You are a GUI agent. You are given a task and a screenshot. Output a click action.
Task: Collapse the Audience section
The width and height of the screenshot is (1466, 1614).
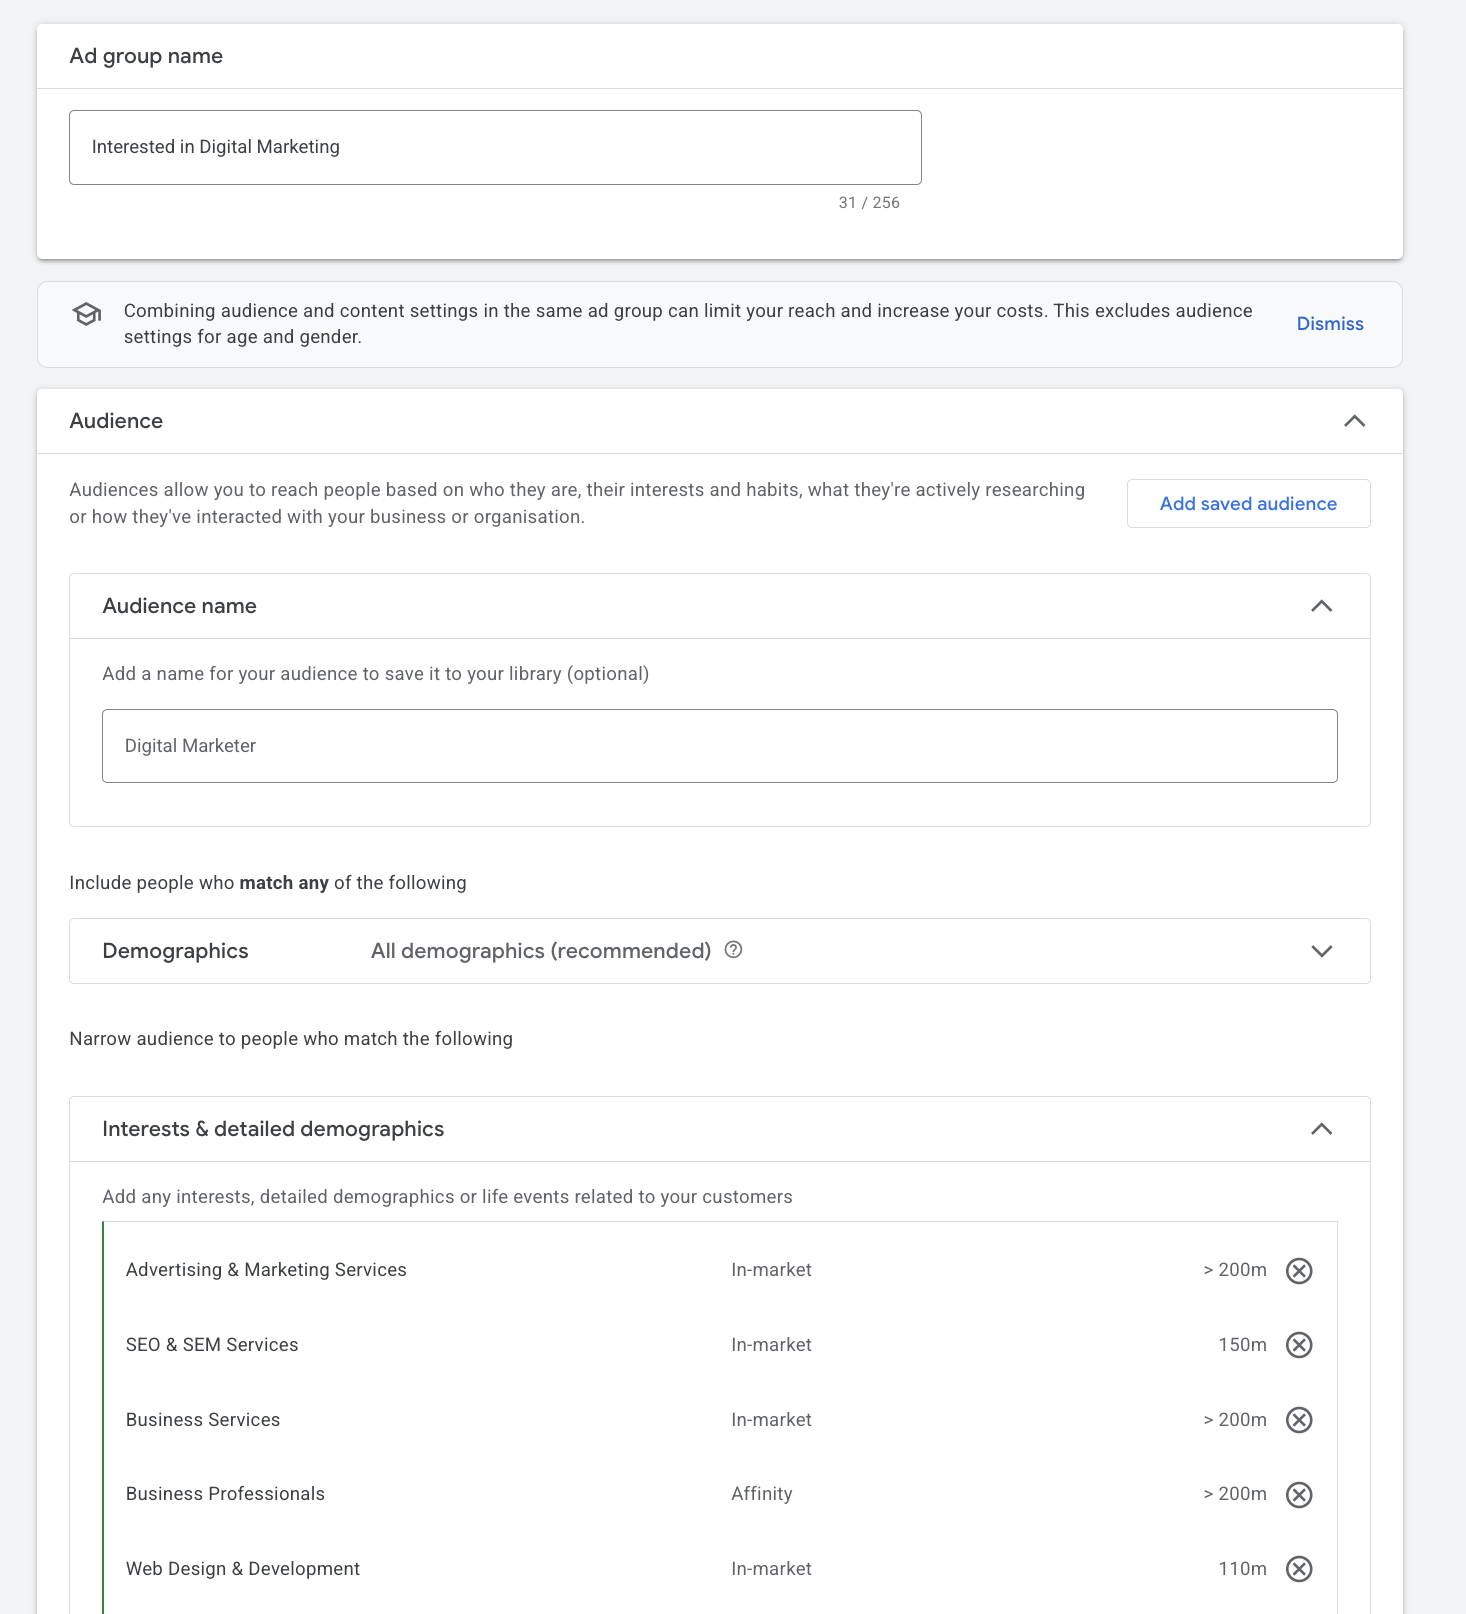pyautogui.click(x=1354, y=421)
